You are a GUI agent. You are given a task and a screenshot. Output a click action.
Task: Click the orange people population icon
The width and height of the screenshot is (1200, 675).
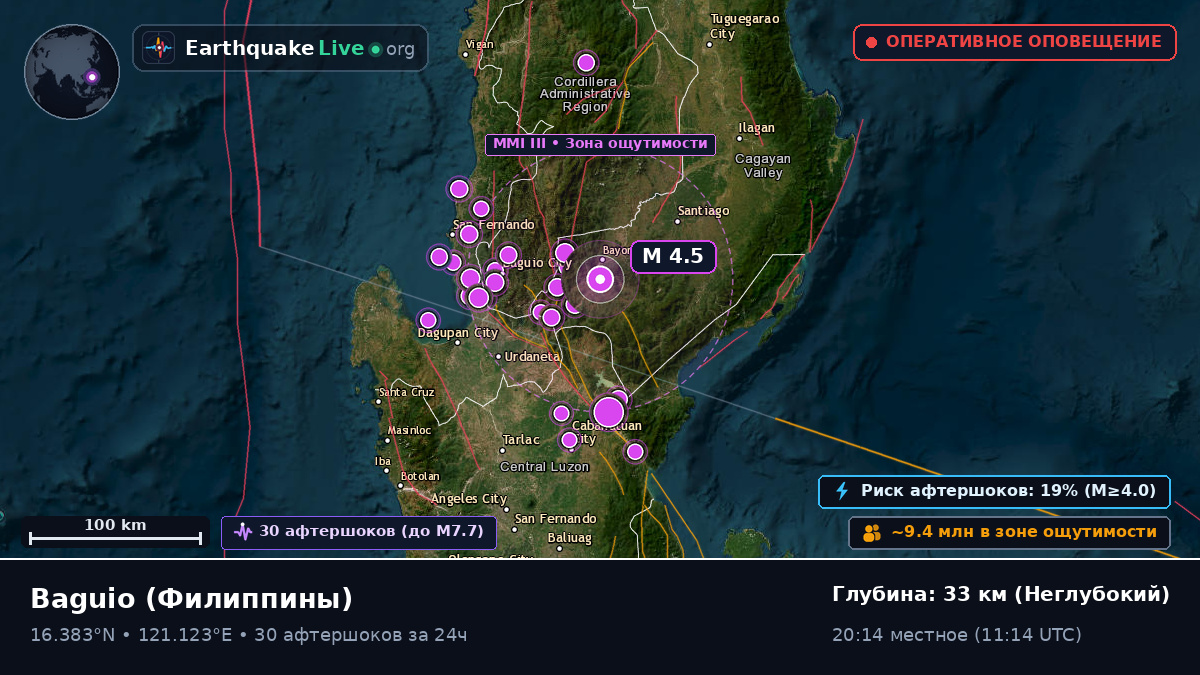click(872, 533)
